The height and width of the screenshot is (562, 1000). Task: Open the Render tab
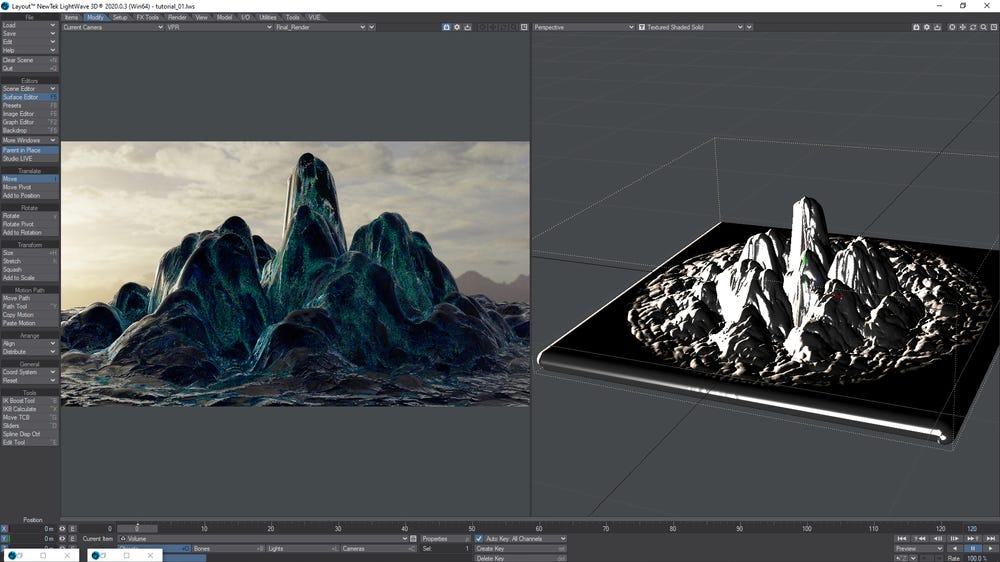tap(177, 17)
